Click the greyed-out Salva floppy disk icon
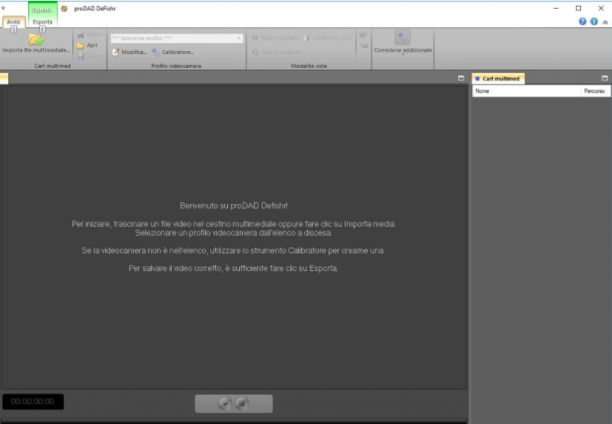Screen dimensions: 612x424 (x=81, y=56)
